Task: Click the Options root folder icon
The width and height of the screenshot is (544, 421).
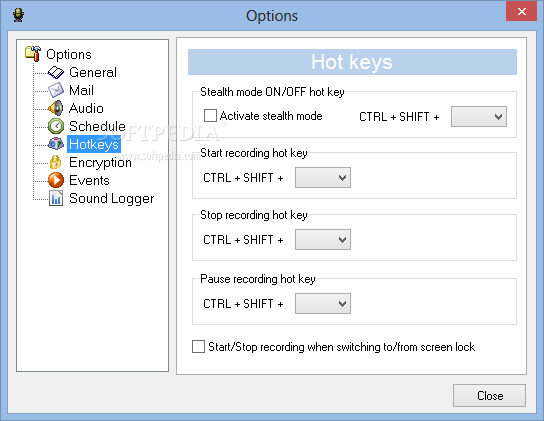Action: click(33, 54)
